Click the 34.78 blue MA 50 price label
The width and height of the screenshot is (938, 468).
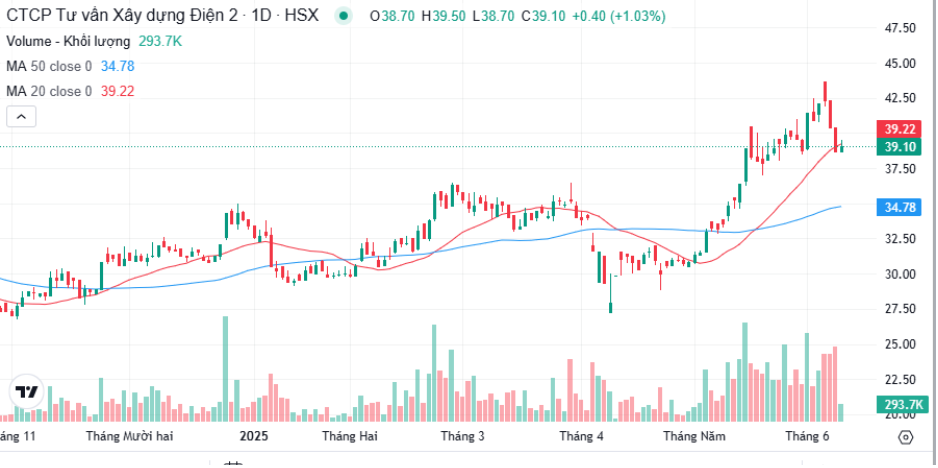[899, 208]
